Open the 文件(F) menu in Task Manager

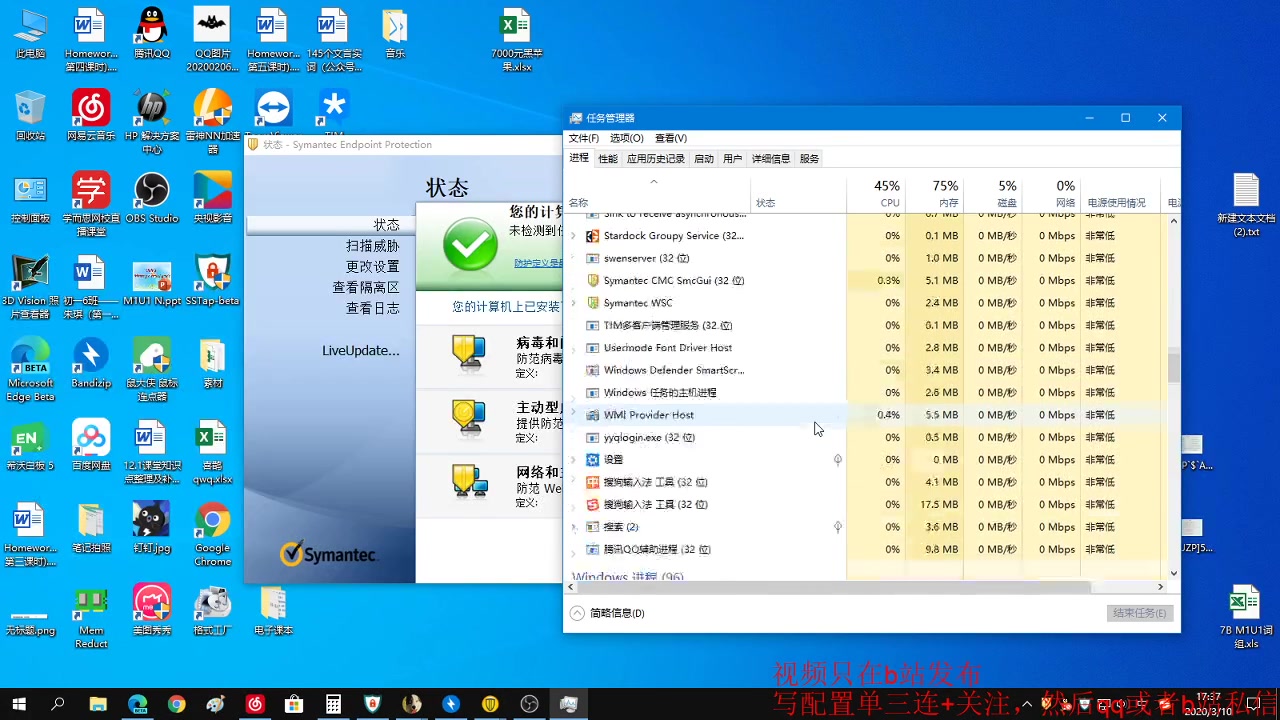584,138
